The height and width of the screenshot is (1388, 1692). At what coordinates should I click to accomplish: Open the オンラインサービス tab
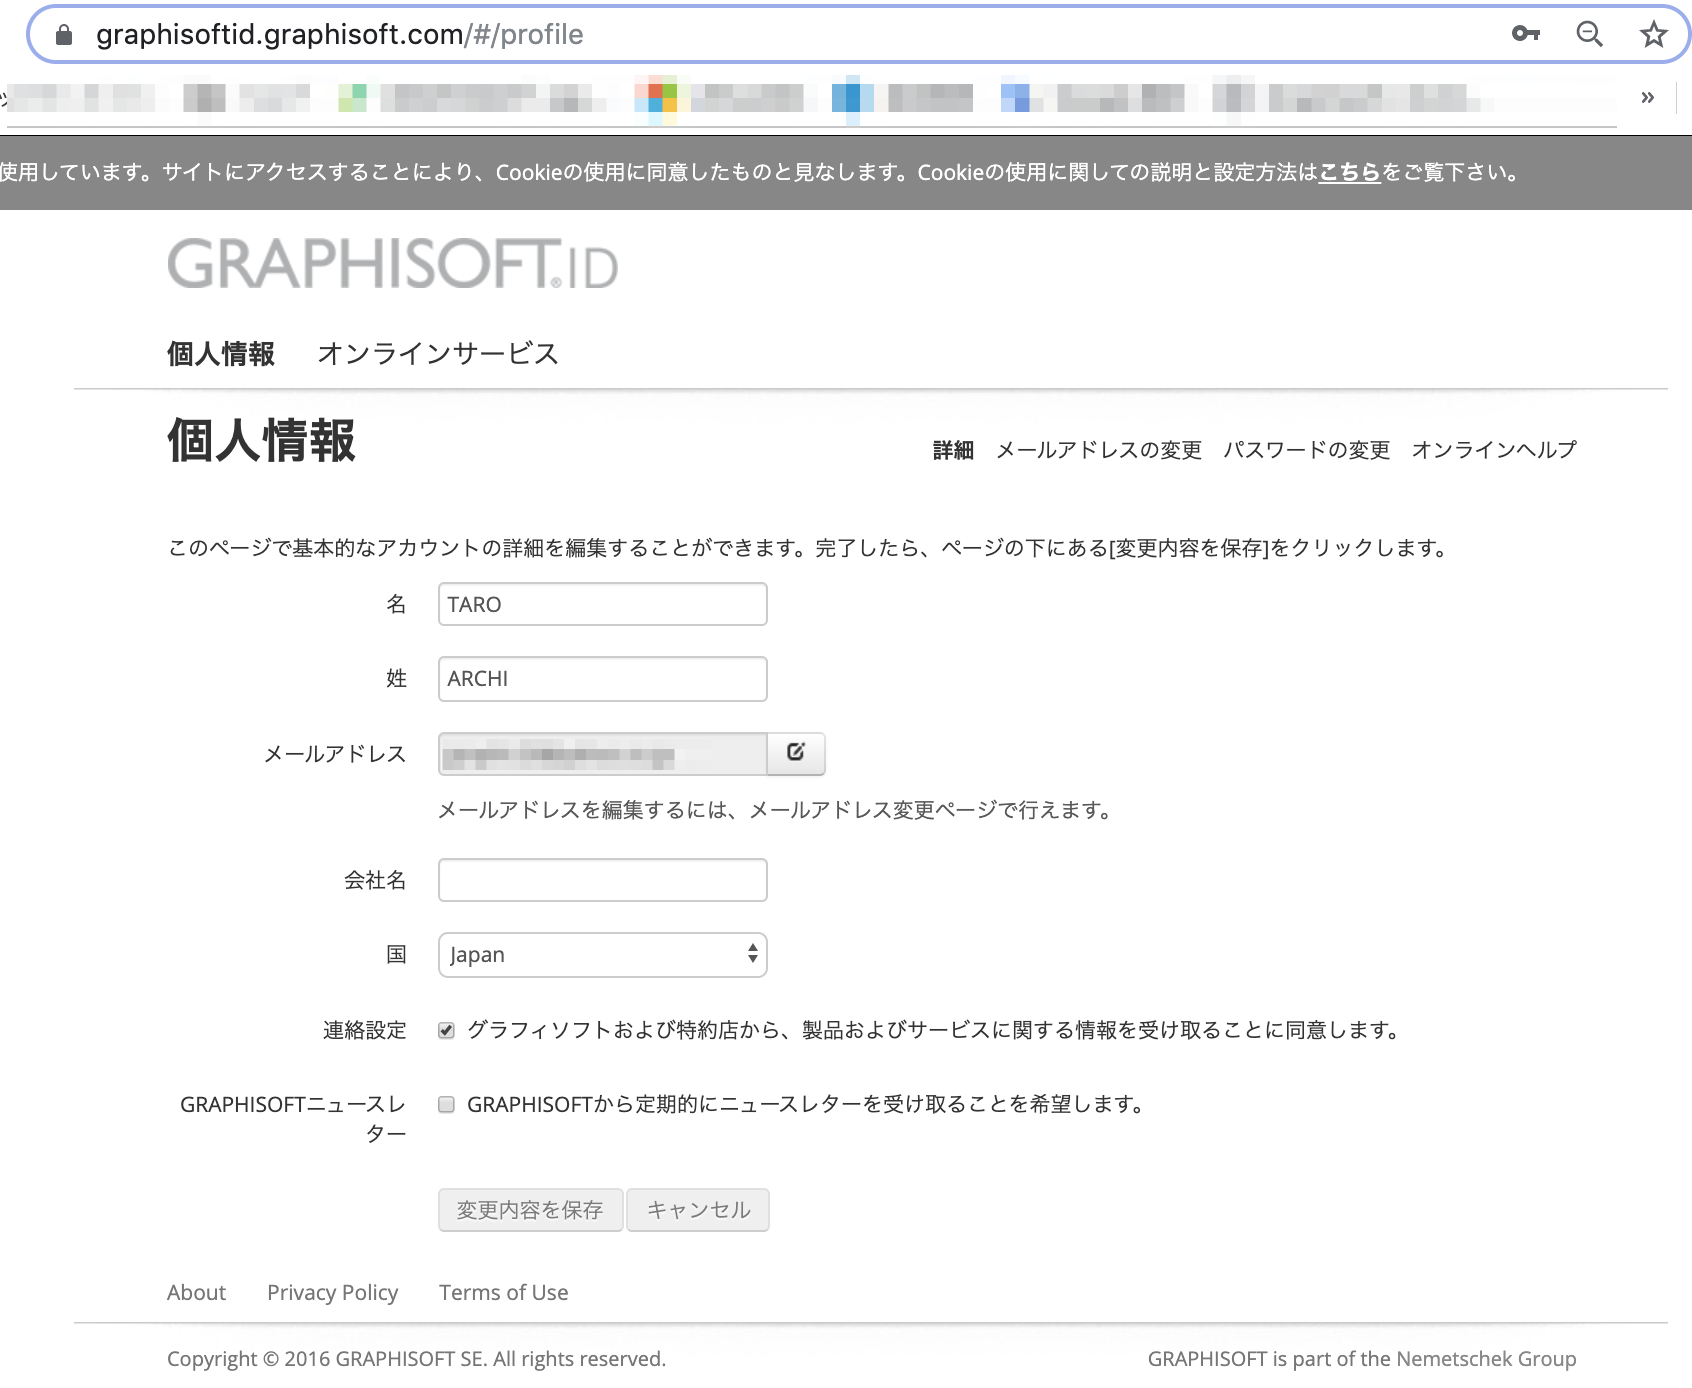438,354
